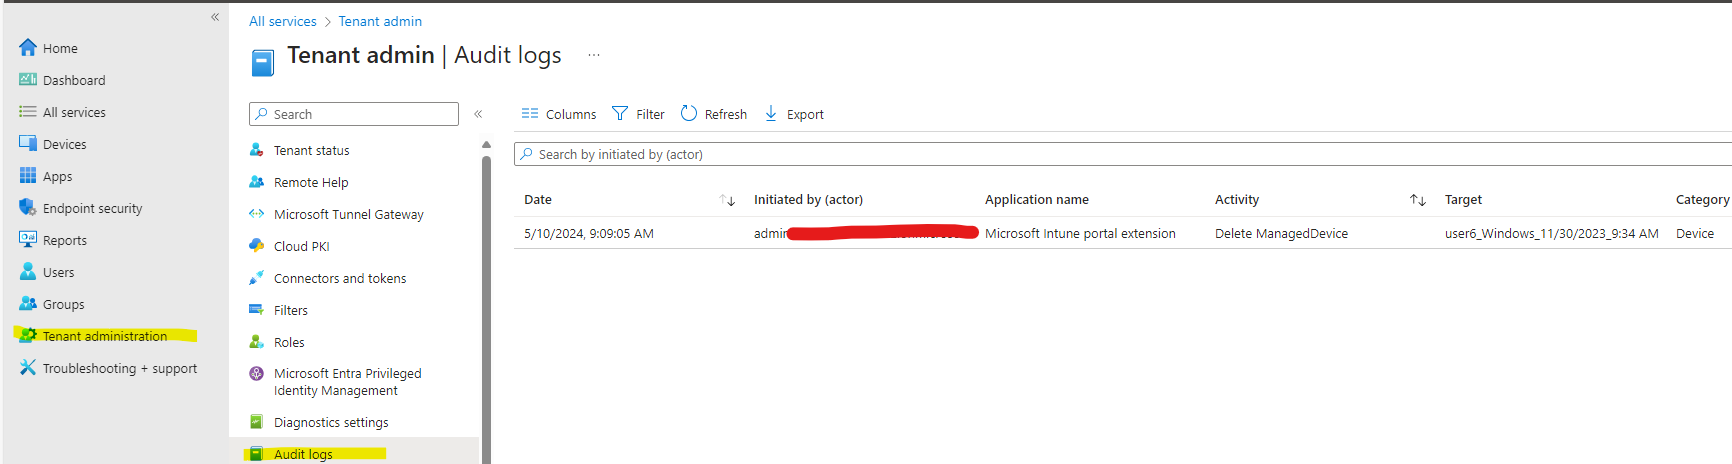The image size is (1732, 464).
Task: Click the Tenant admin blade header icon
Action: pyautogui.click(x=262, y=63)
